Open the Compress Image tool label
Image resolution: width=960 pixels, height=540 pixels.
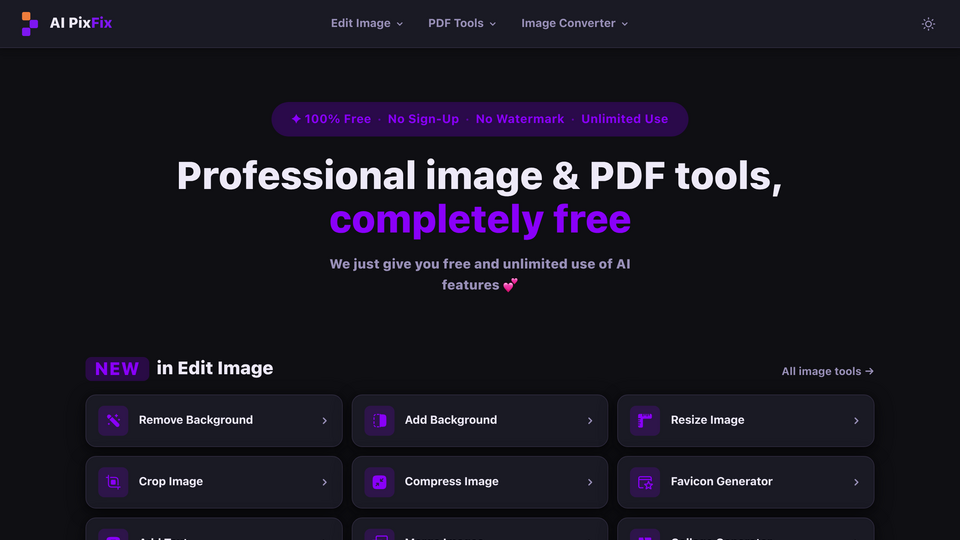point(451,481)
